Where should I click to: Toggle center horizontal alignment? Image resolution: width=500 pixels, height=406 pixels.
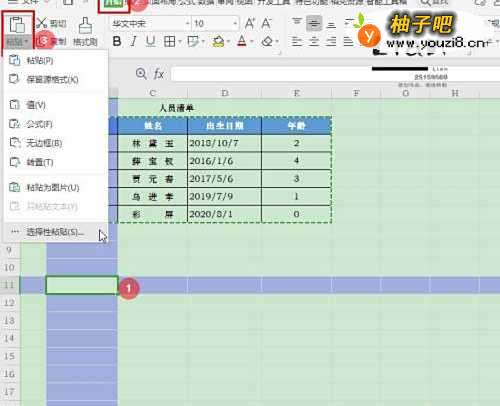tap(313, 42)
